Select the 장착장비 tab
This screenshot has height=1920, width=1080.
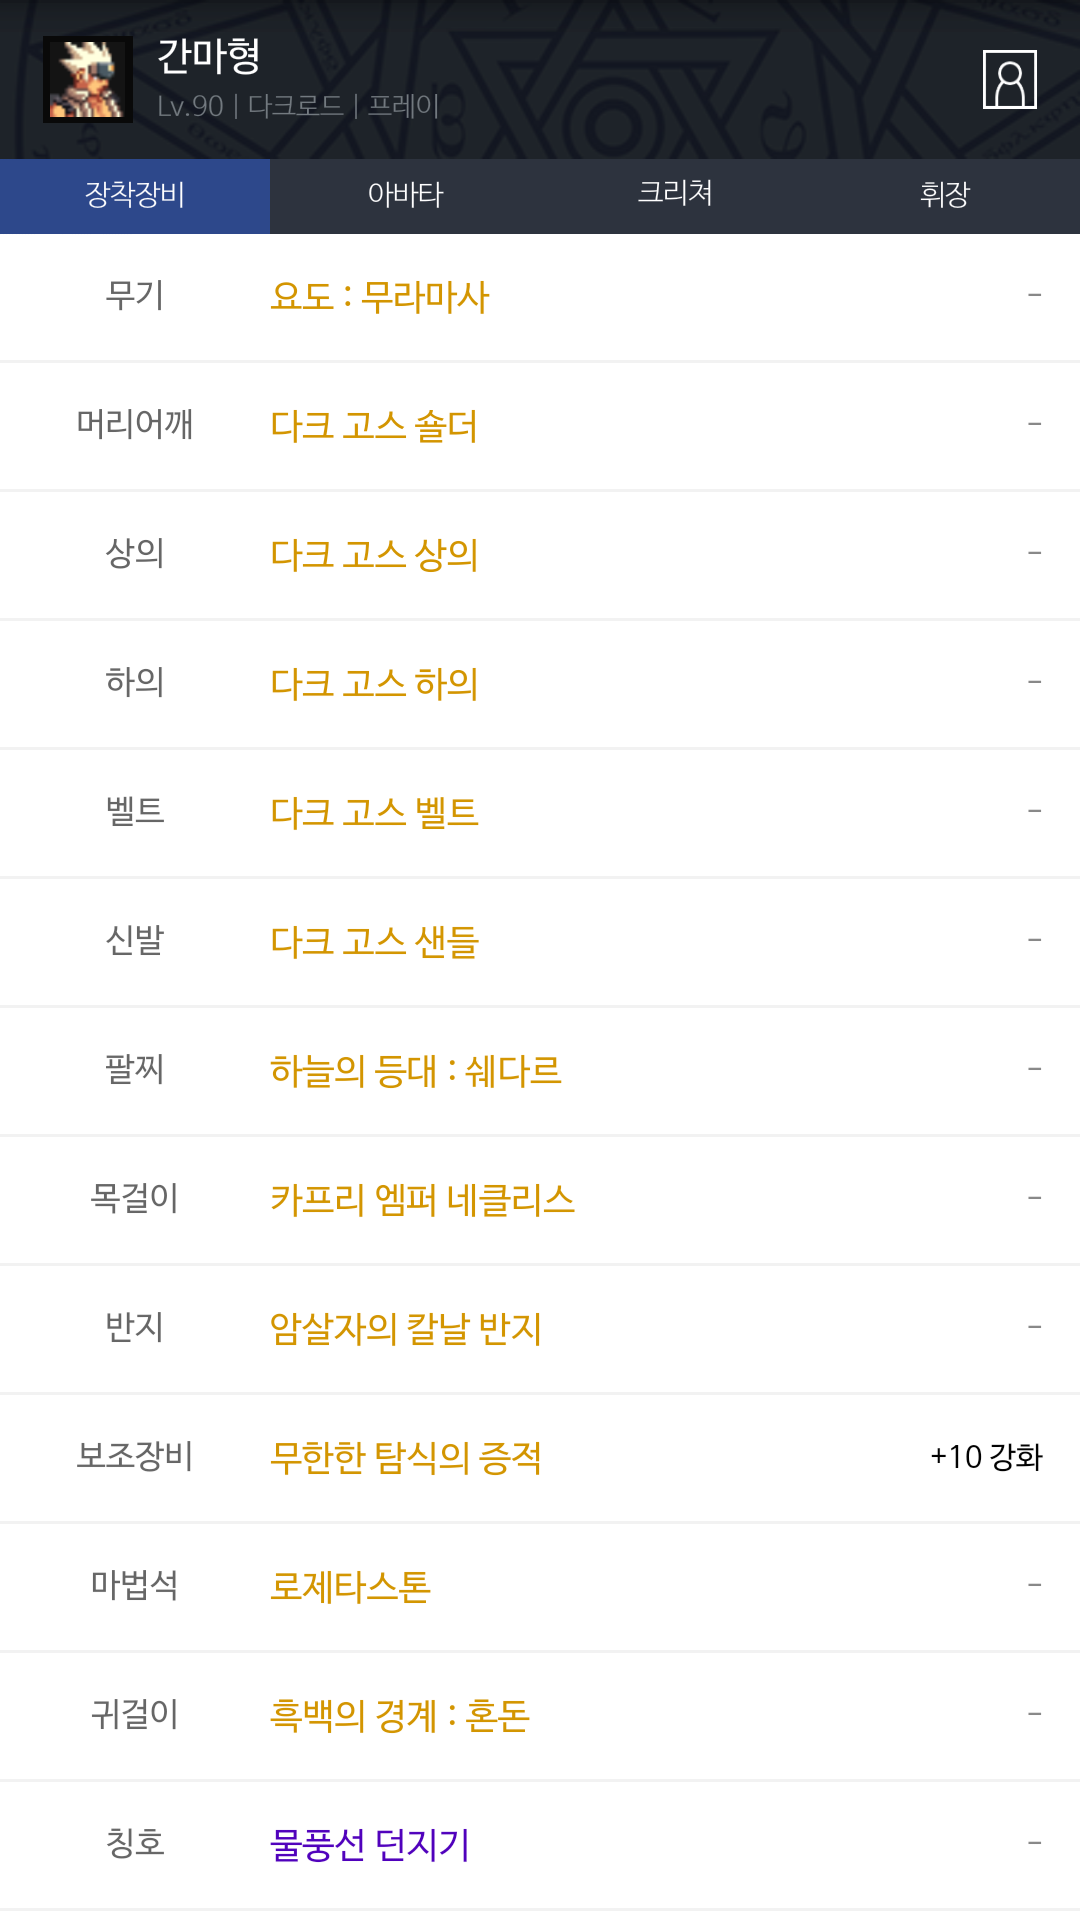point(135,195)
